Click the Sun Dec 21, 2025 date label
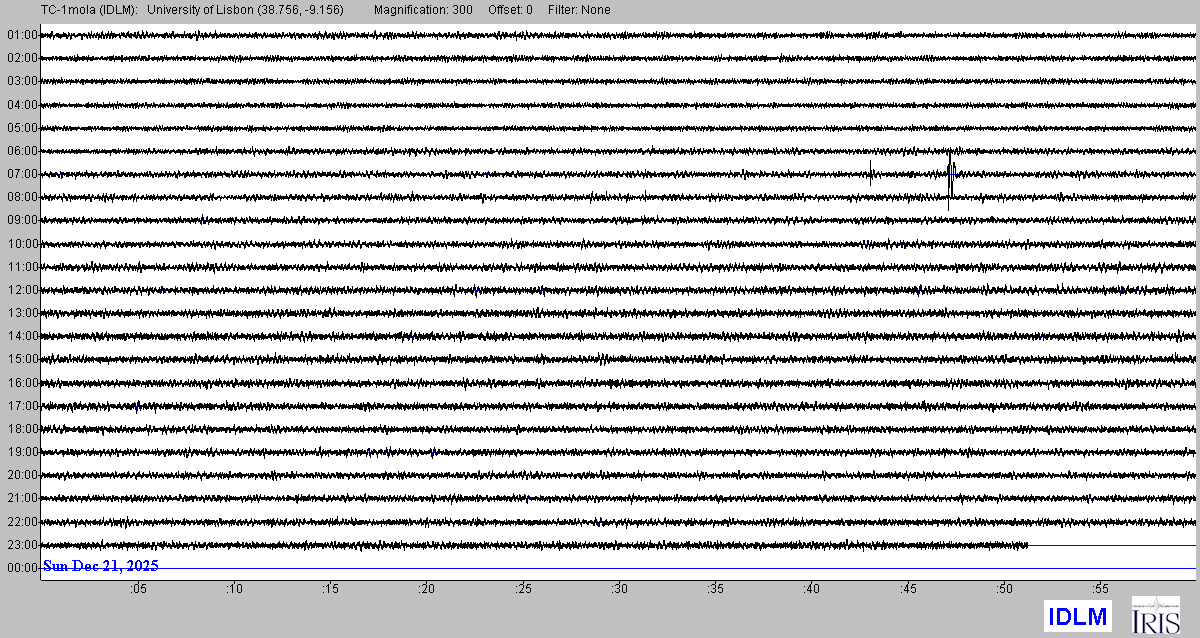The width and height of the screenshot is (1200, 638). pos(100,566)
